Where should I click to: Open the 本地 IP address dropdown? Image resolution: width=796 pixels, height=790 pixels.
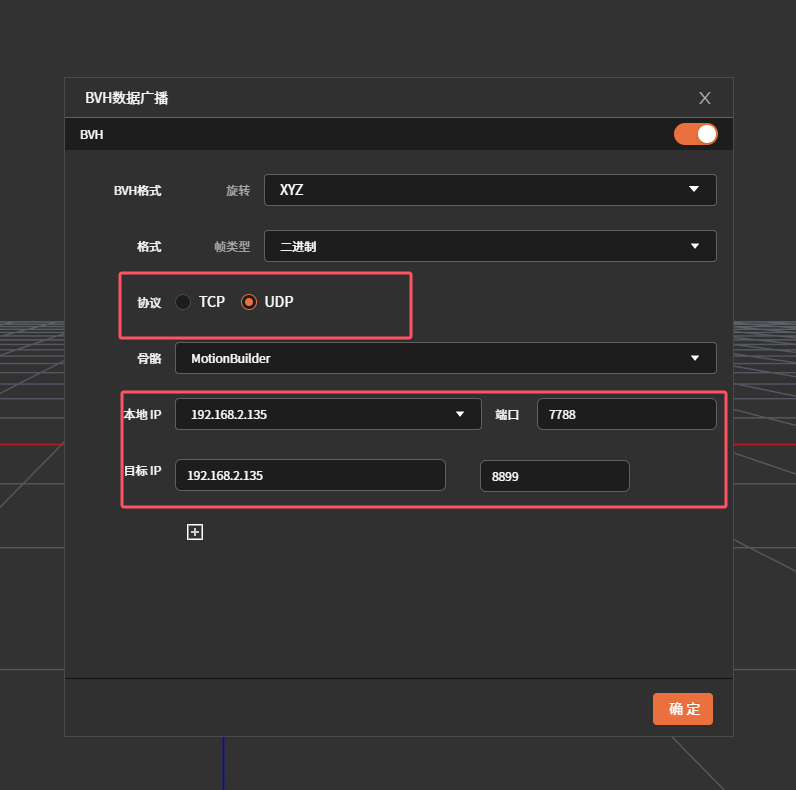click(x=328, y=414)
